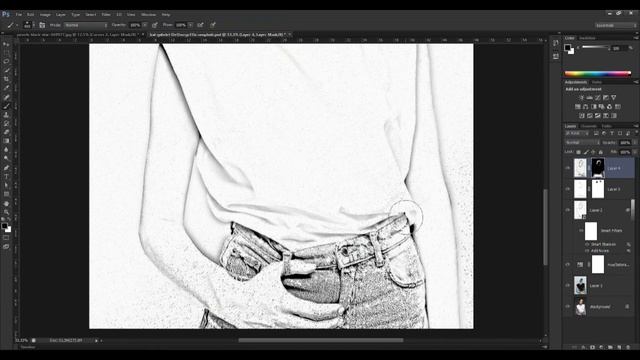Select the Move tool

[6, 44]
